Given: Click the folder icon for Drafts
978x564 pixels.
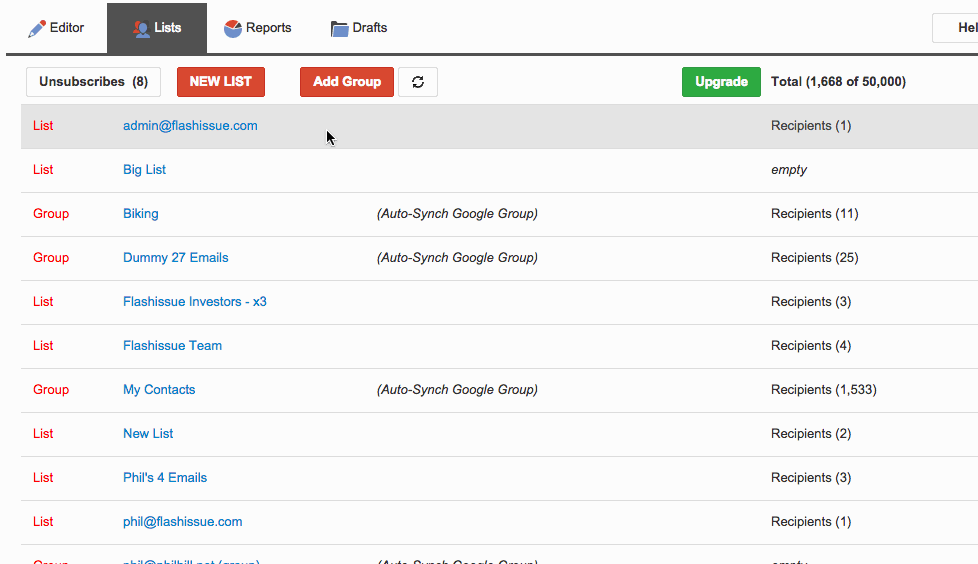Looking at the screenshot, I should click(339, 29).
